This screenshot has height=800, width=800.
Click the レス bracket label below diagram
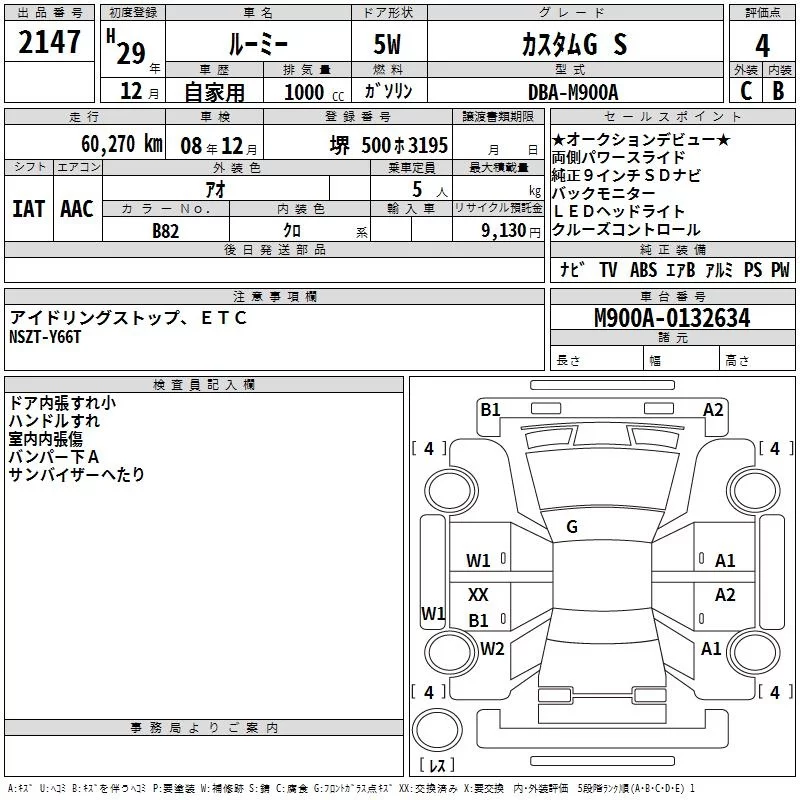(437, 765)
